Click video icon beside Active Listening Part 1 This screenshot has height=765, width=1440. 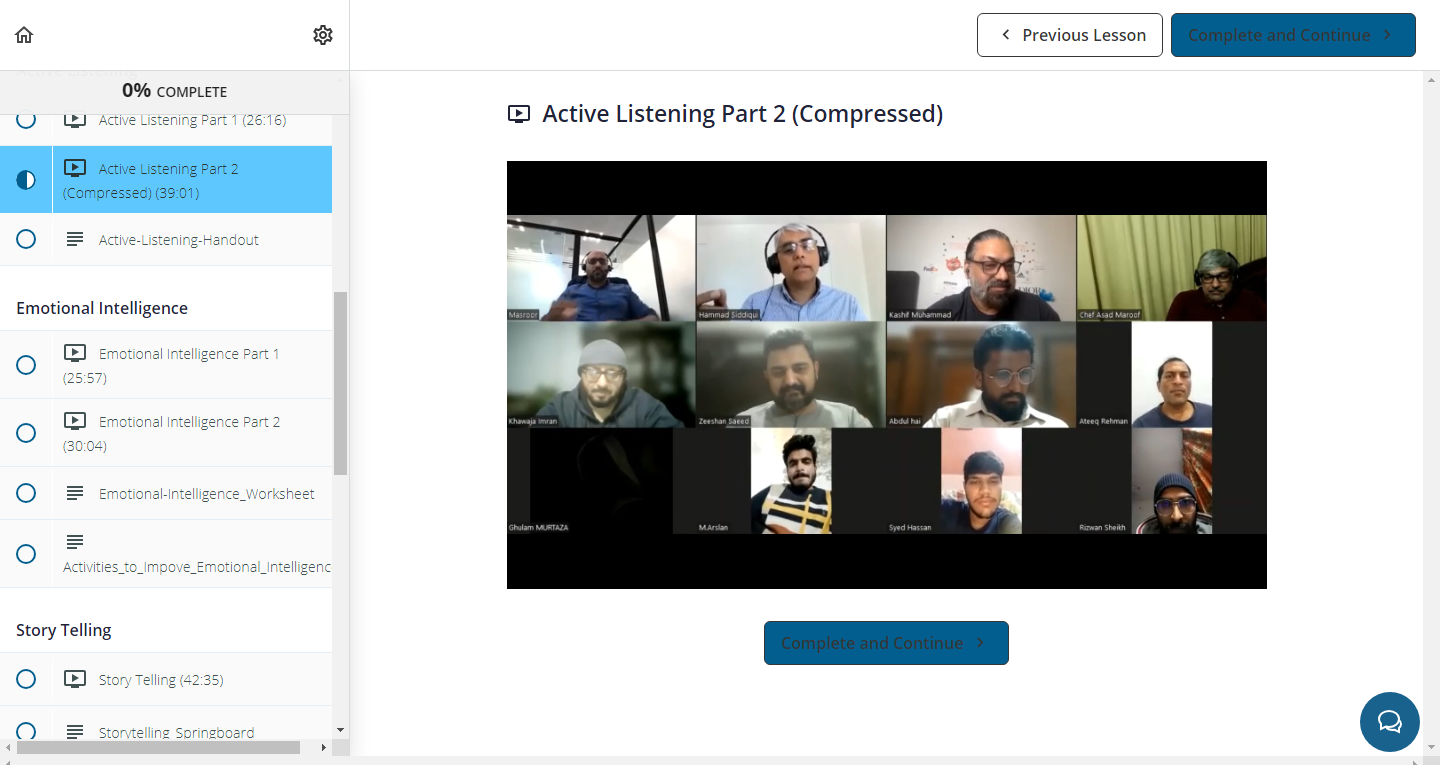[x=75, y=120]
